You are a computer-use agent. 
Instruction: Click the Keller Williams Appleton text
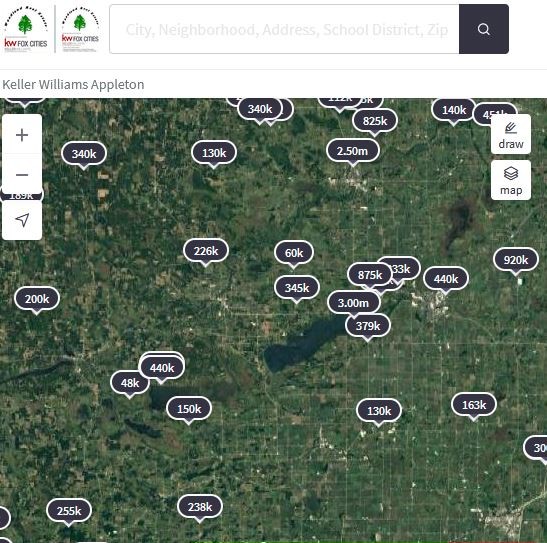click(73, 84)
